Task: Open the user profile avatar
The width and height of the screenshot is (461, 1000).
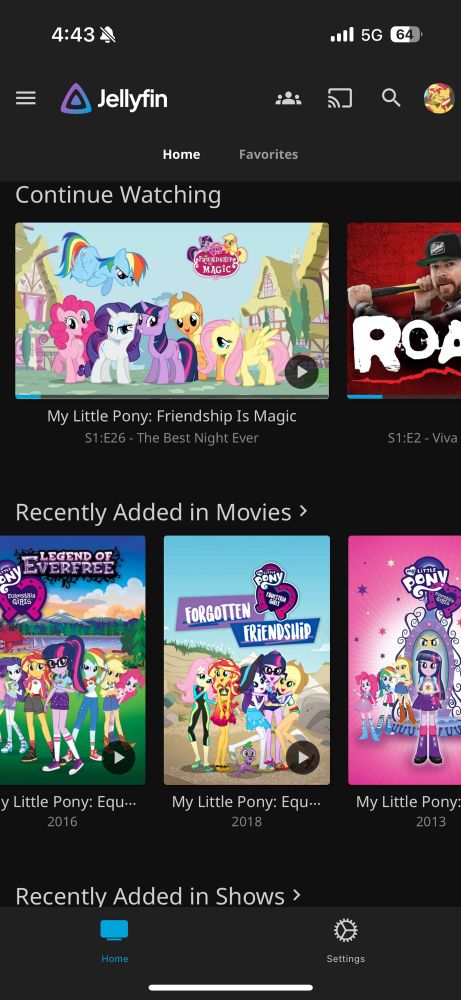Action: (x=439, y=98)
